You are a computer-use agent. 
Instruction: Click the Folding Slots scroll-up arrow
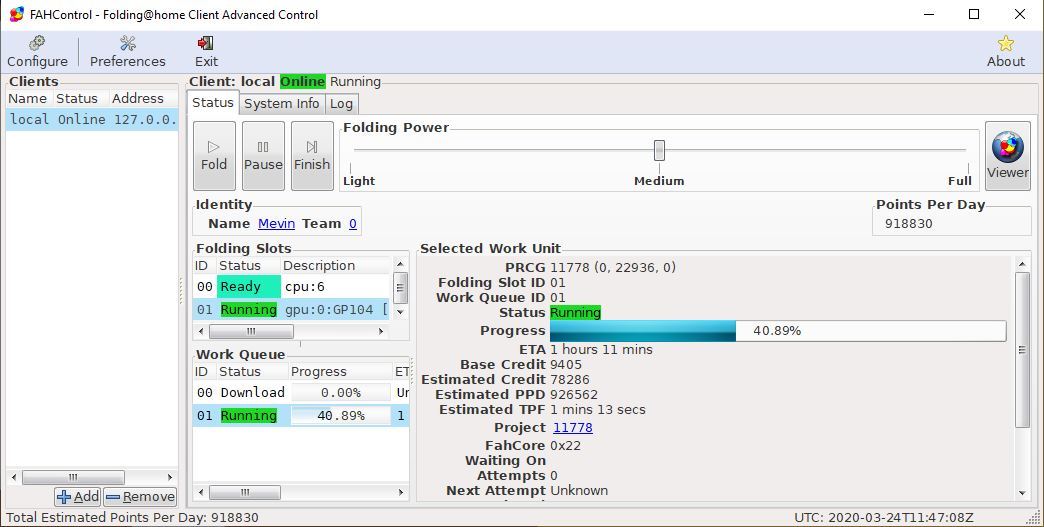(x=400, y=264)
